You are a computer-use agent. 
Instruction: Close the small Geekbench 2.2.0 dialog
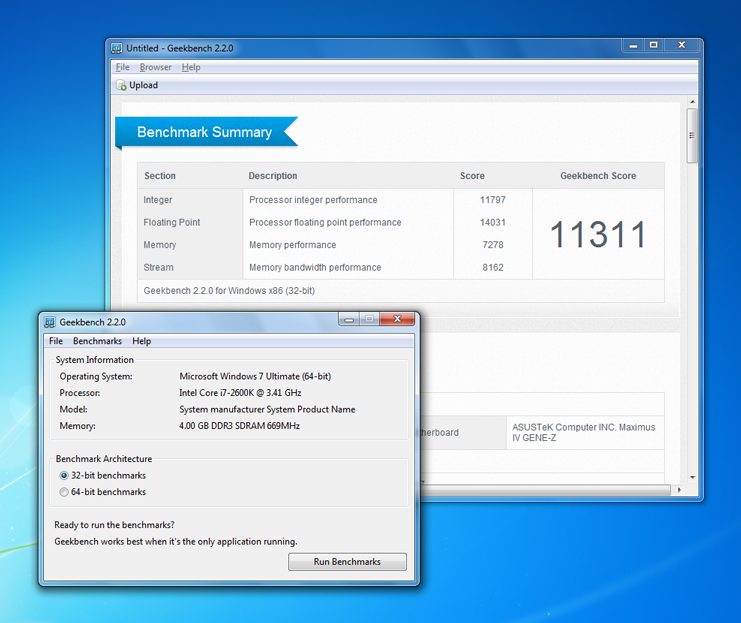pyautogui.click(x=398, y=319)
